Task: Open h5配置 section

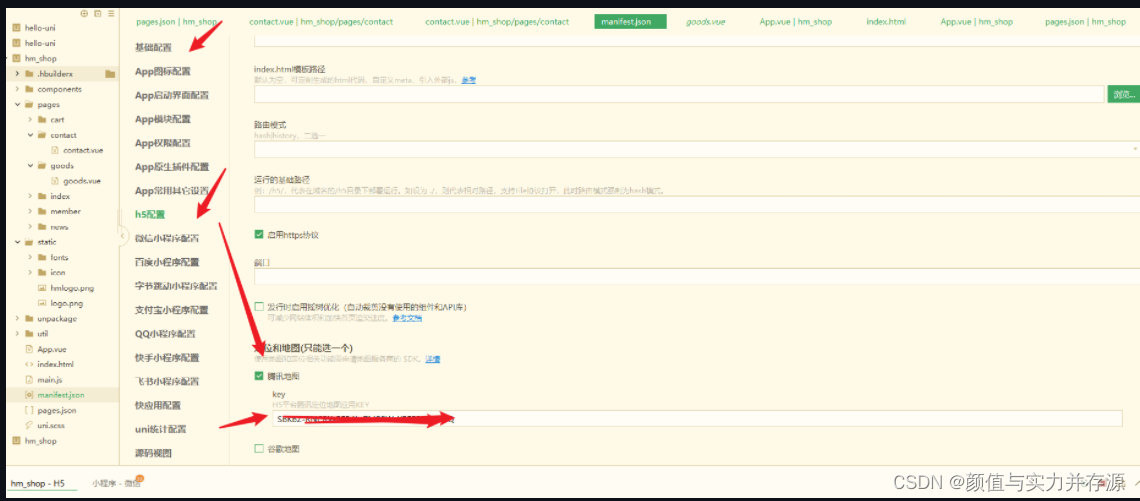Action: (150, 214)
